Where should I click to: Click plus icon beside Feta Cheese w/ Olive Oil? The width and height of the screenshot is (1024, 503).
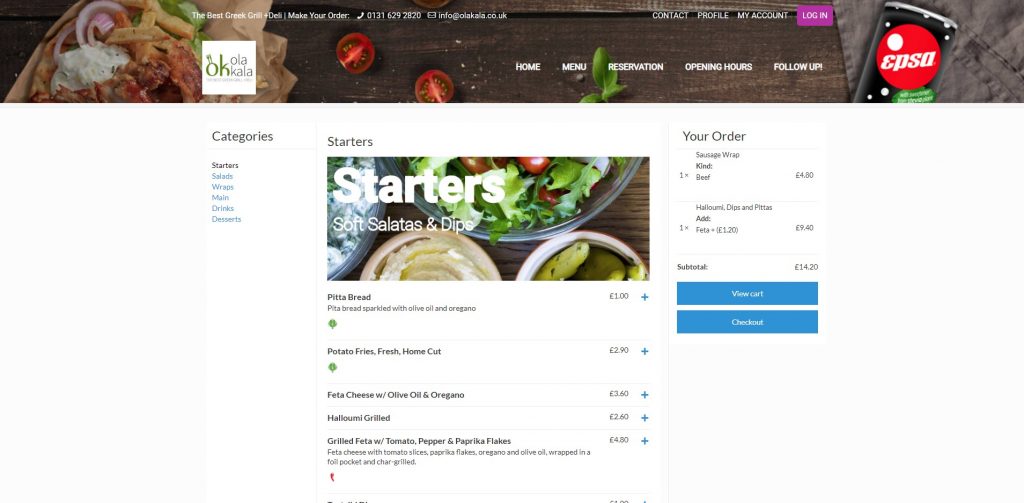click(645, 395)
